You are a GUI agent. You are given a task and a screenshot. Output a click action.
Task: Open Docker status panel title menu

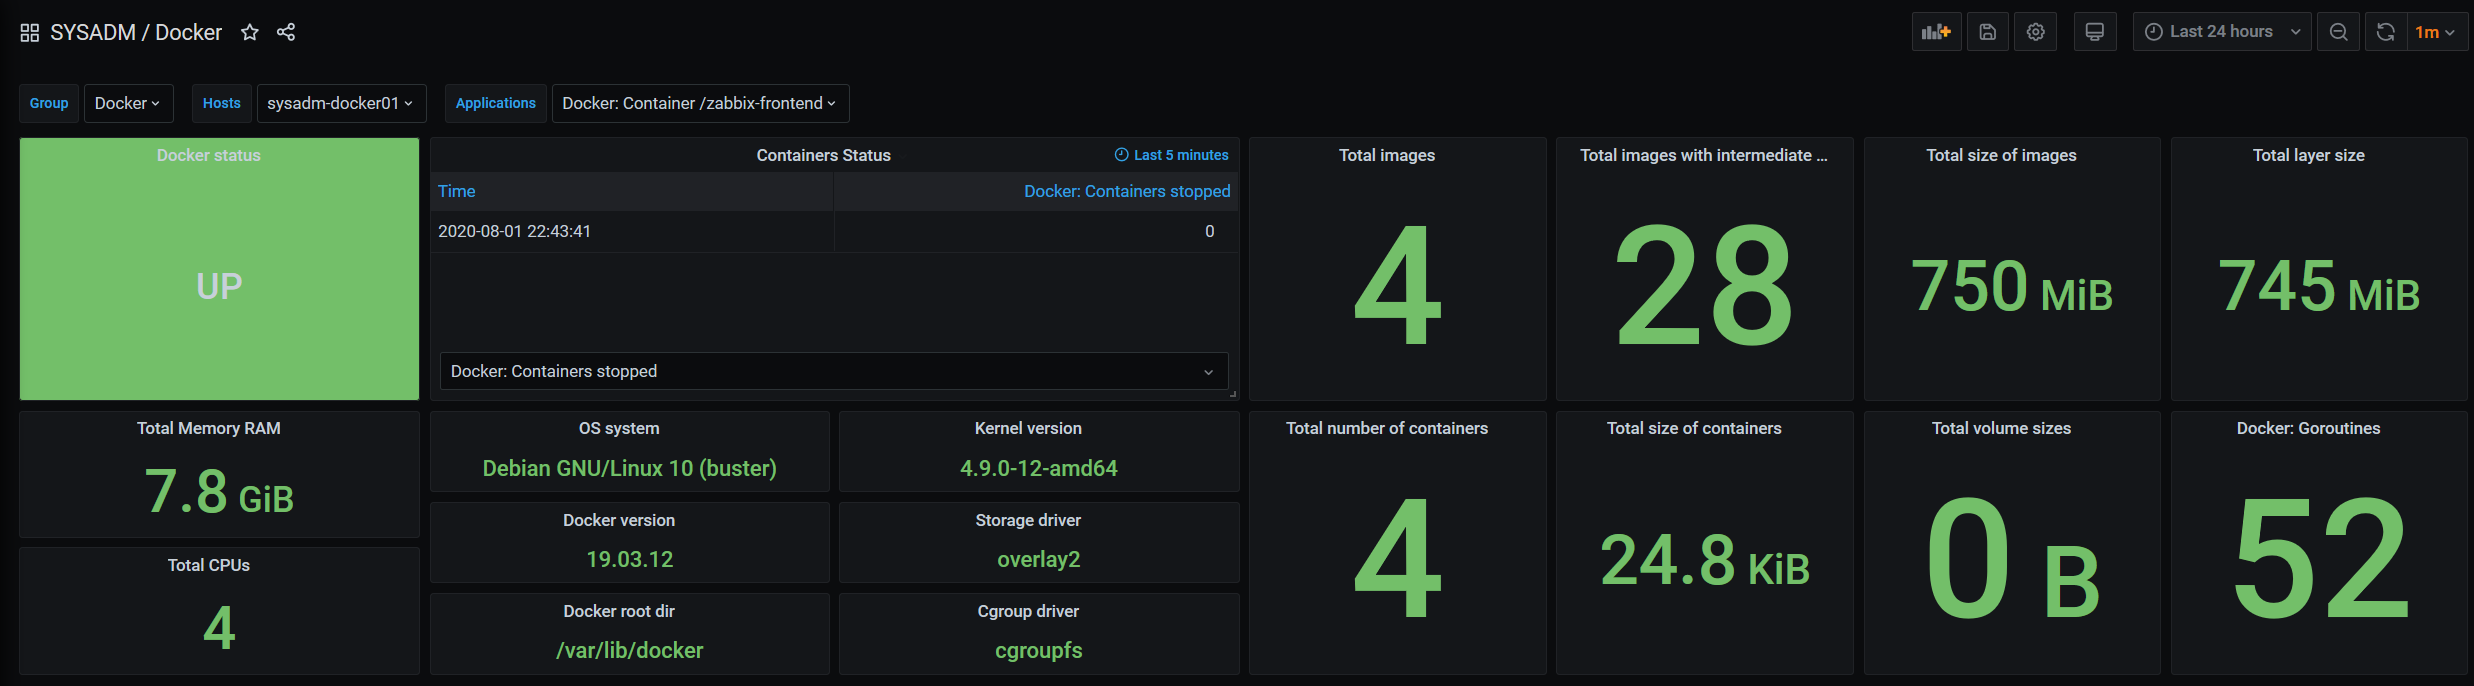point(208,155)
